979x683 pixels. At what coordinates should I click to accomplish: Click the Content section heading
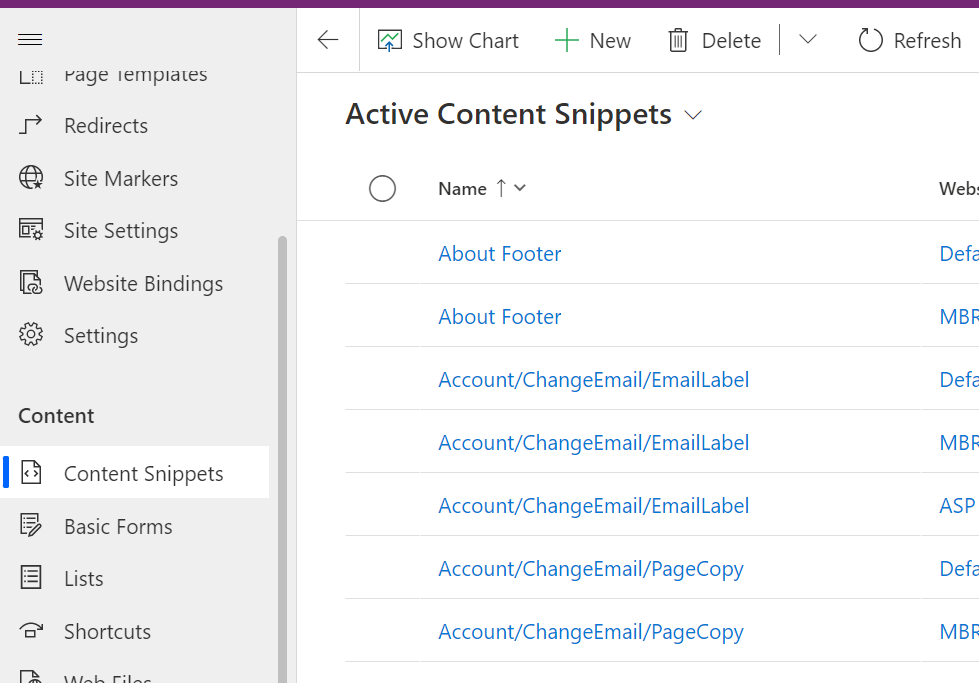tap(56, 416)
